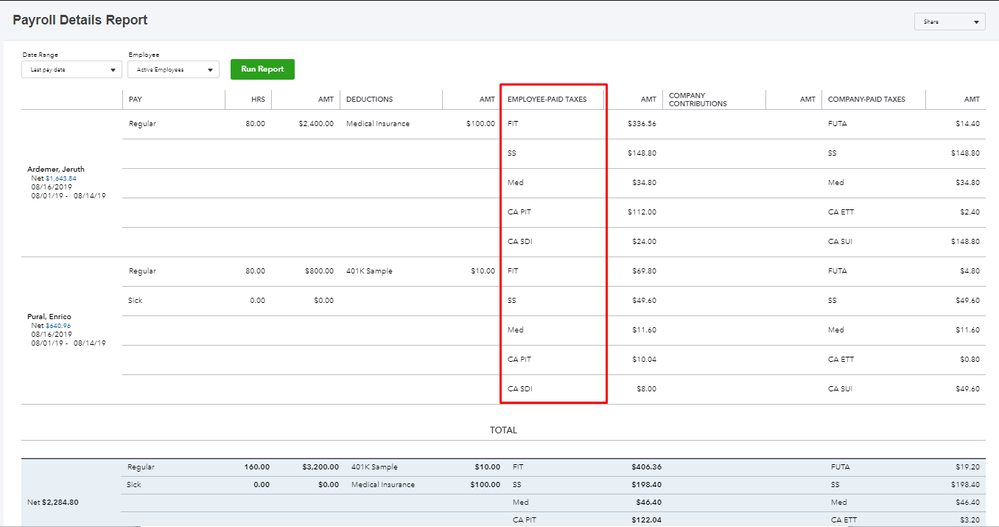This screenshot has height=527, width=999.
Task: Click total regular pay $3,200.00
Action: point(320,467)
